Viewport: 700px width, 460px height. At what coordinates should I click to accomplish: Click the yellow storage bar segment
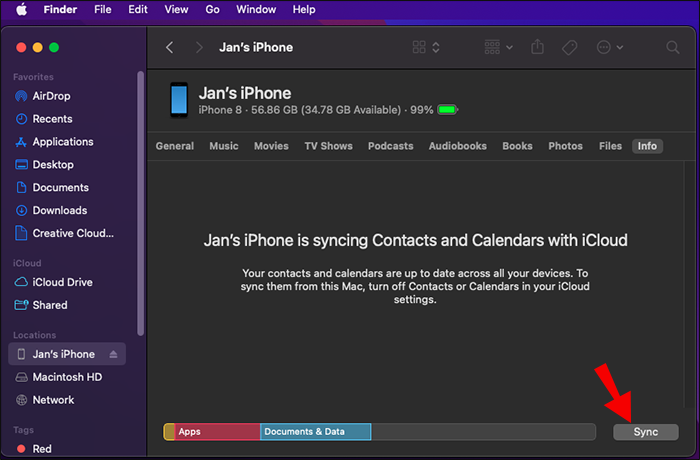[x=169, y=432]
